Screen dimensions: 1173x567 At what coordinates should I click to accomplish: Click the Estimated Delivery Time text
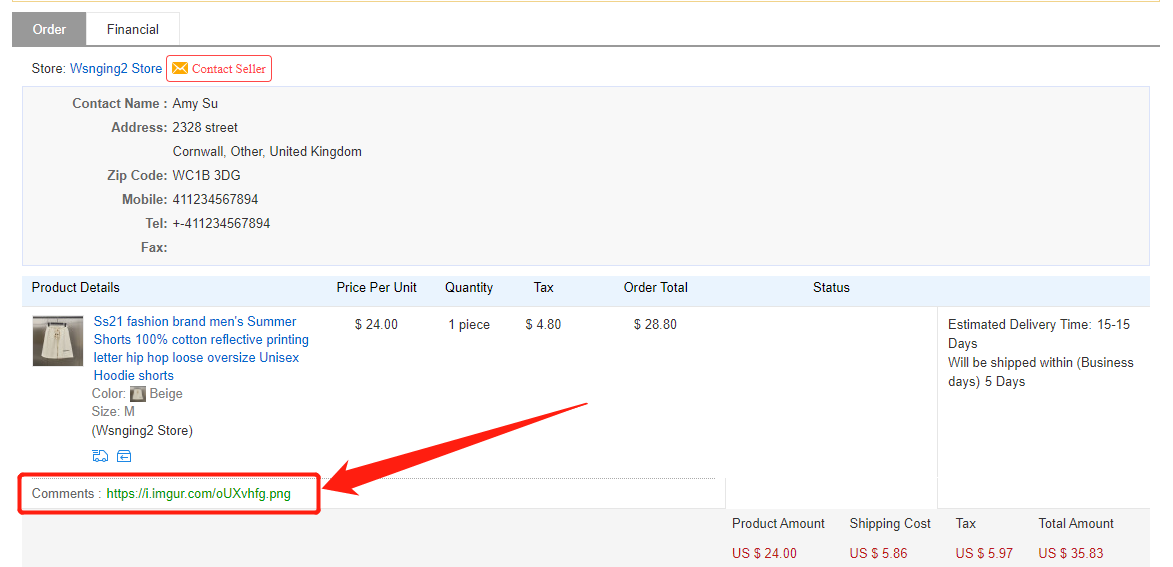(1038, 334)
